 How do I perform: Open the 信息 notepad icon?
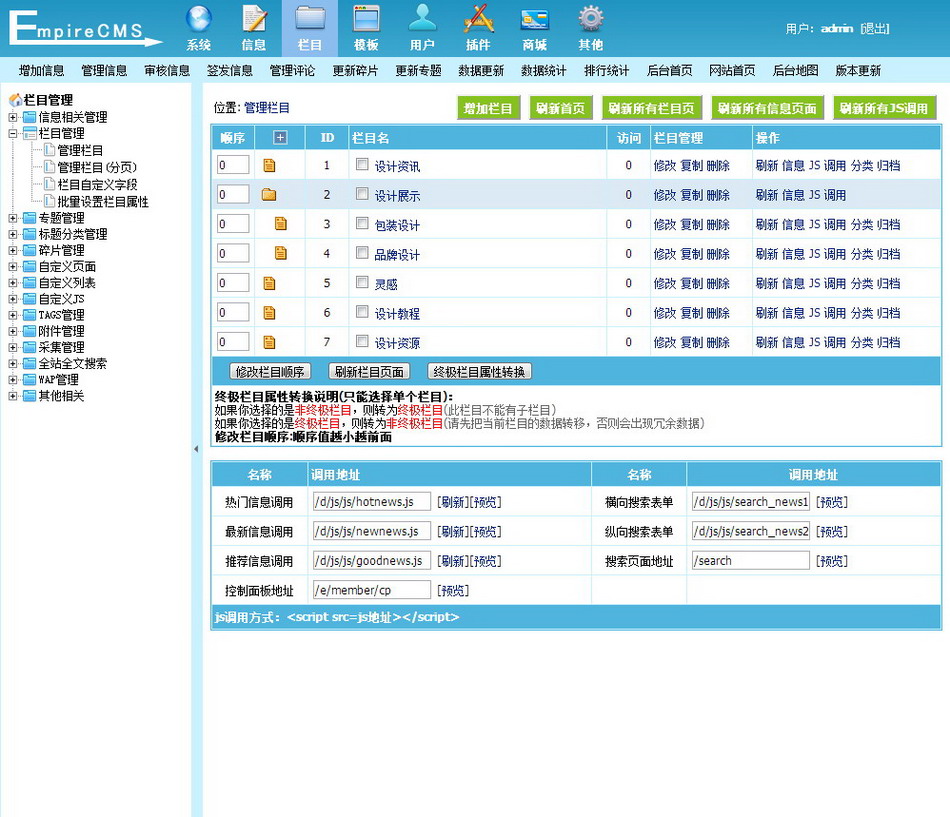[x=254, y=19]
